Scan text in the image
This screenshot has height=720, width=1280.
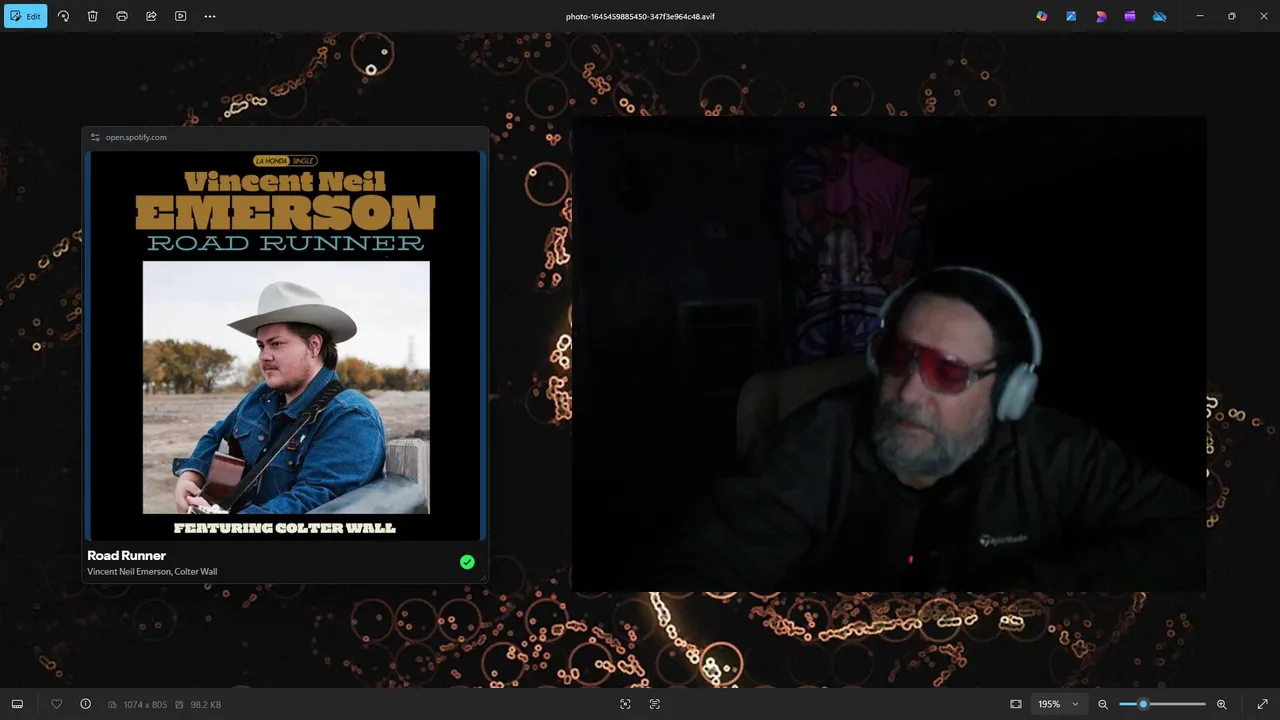click(x=655, y=704)
